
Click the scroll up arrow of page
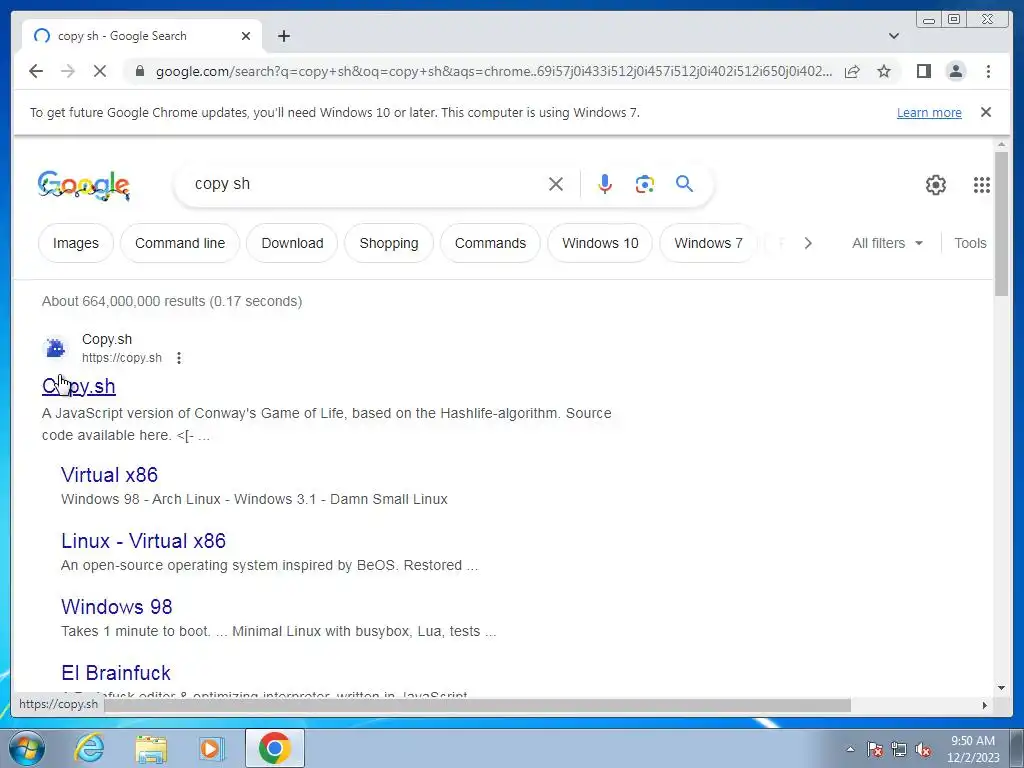pyautogui.click(x=1001, y=144)
